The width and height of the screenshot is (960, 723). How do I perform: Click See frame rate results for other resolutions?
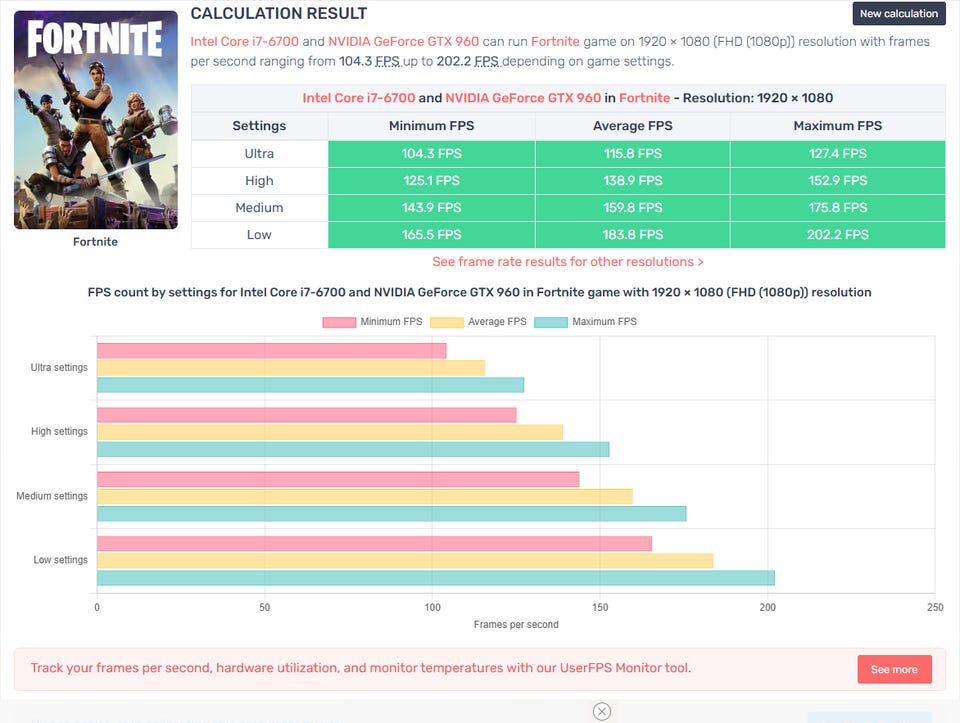pos(568,262)
